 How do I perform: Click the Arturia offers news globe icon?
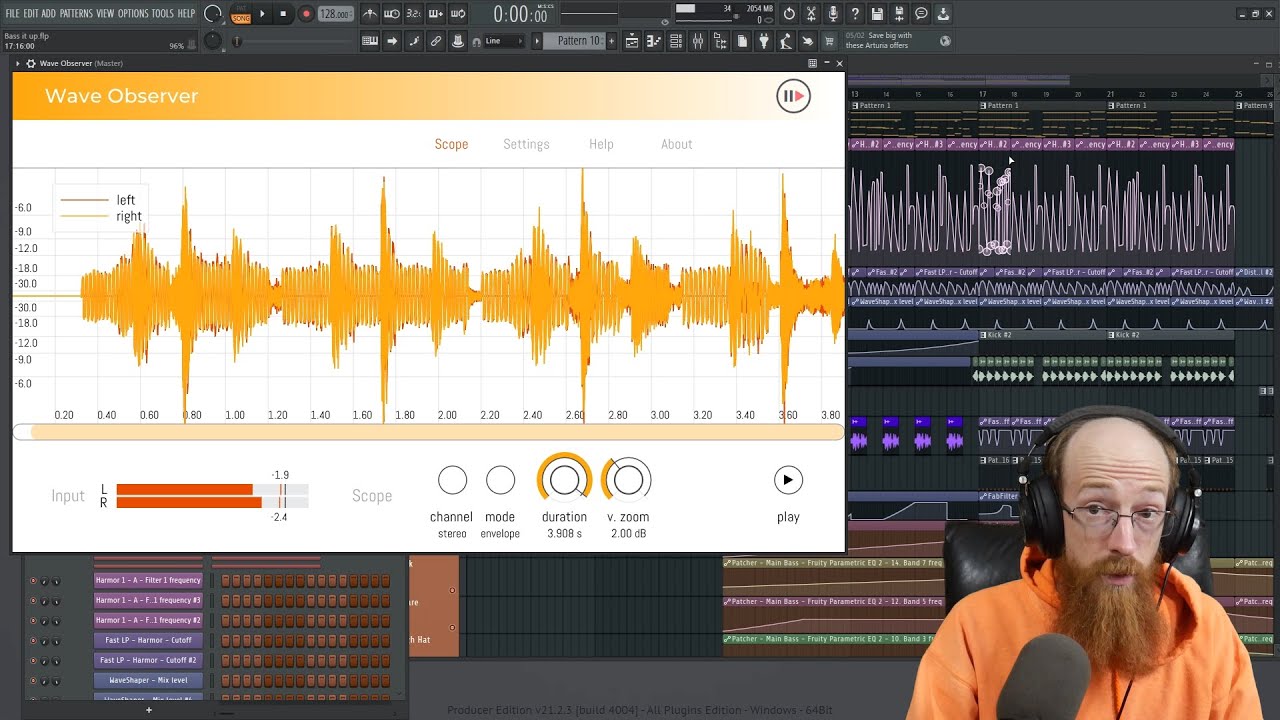click(x=945, y=41)
